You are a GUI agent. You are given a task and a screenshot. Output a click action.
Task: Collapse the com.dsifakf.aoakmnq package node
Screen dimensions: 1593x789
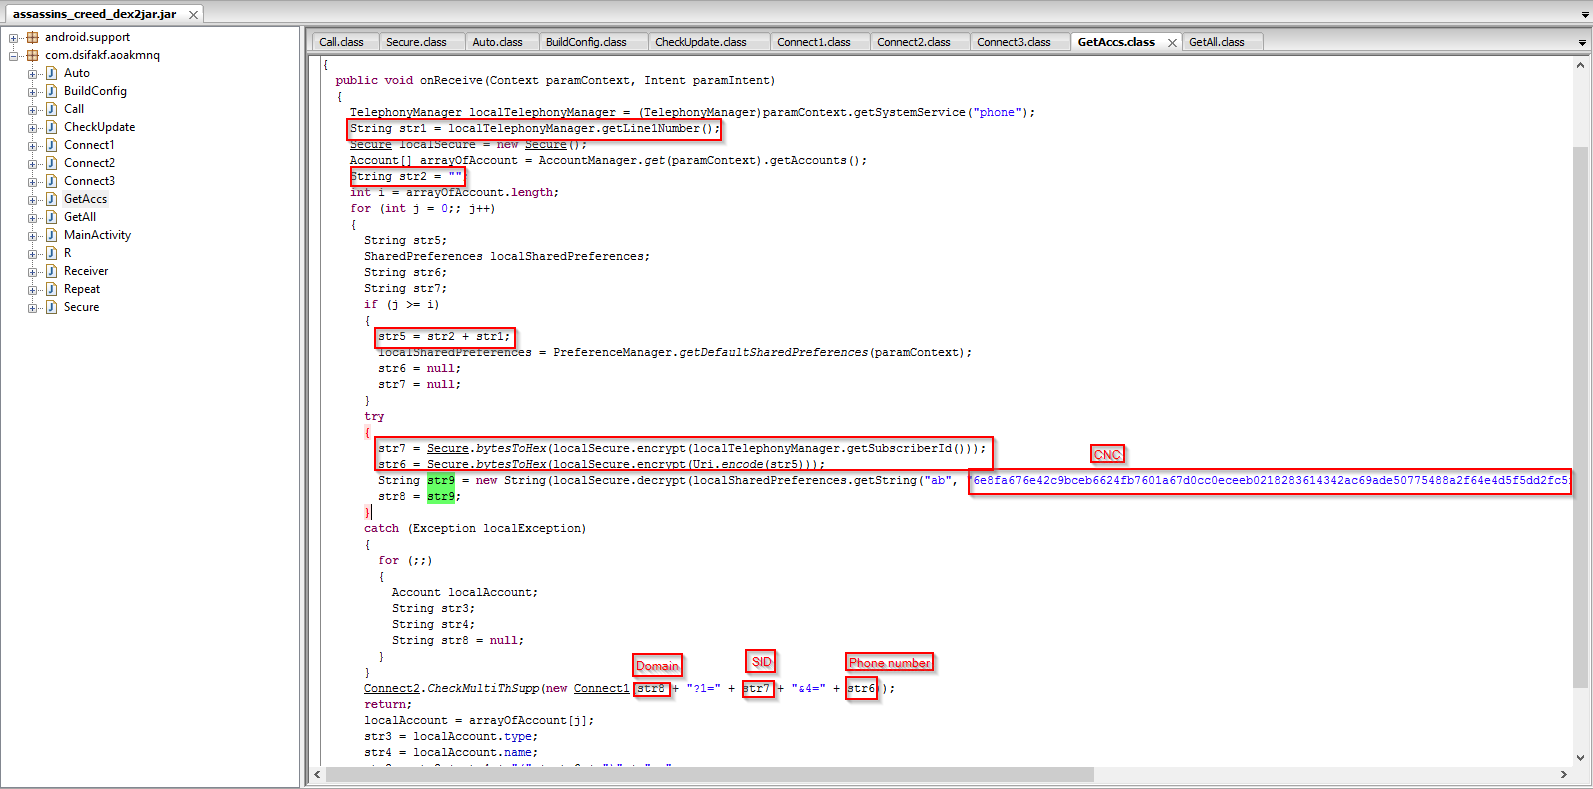[14, 56]
